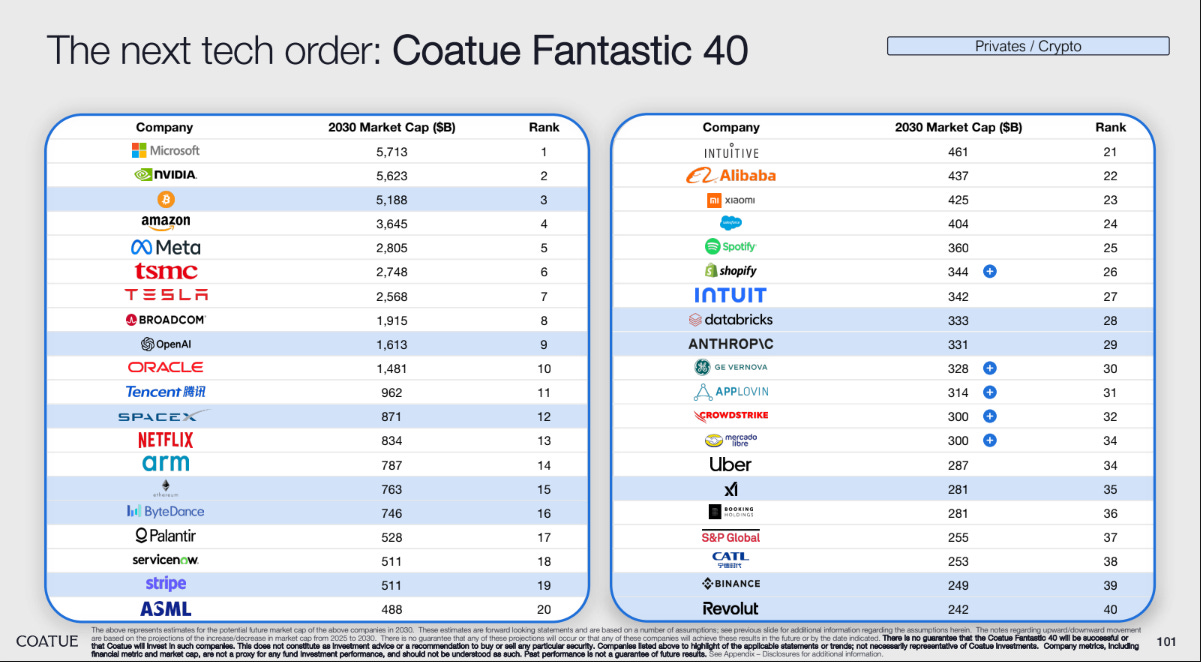This screenshot has height=662, width=1201.
Task: Click the 461 value for Intuitive
Action: point(958,152)
